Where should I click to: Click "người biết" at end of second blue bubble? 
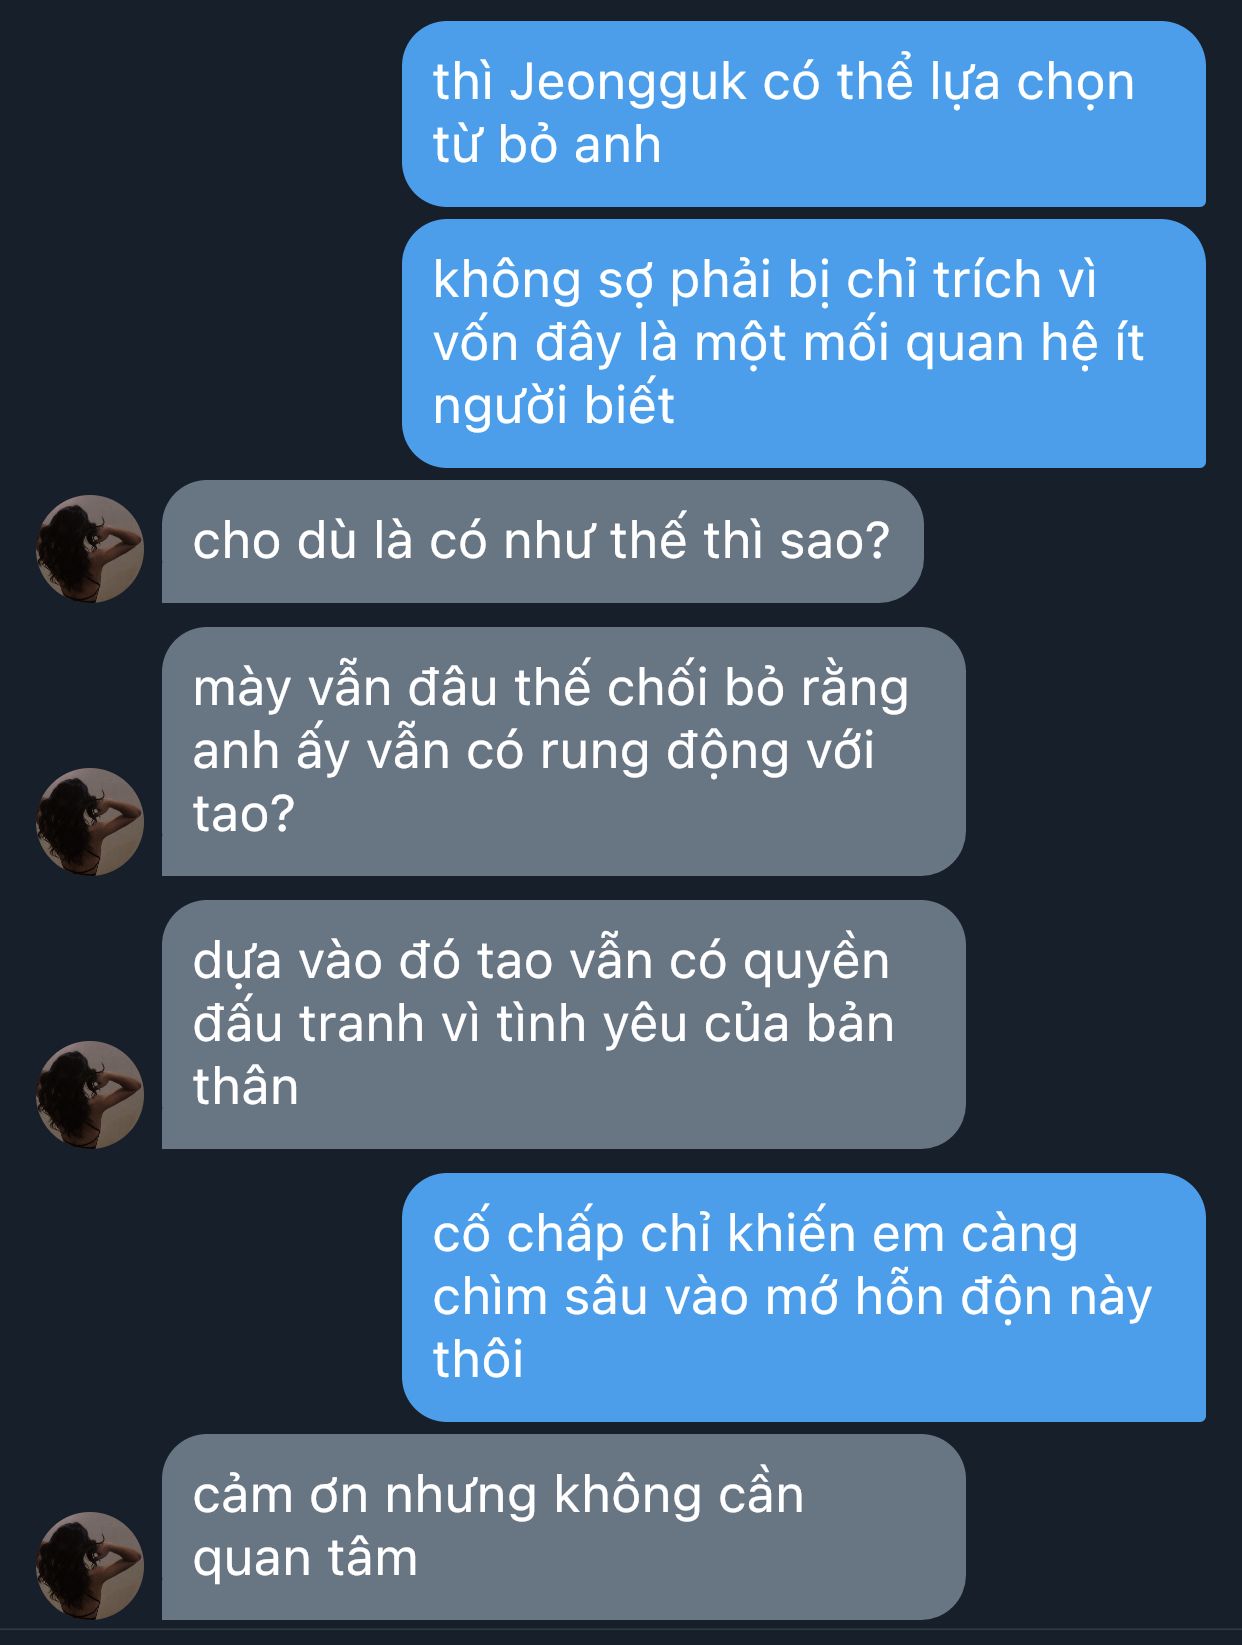point(553,406)
